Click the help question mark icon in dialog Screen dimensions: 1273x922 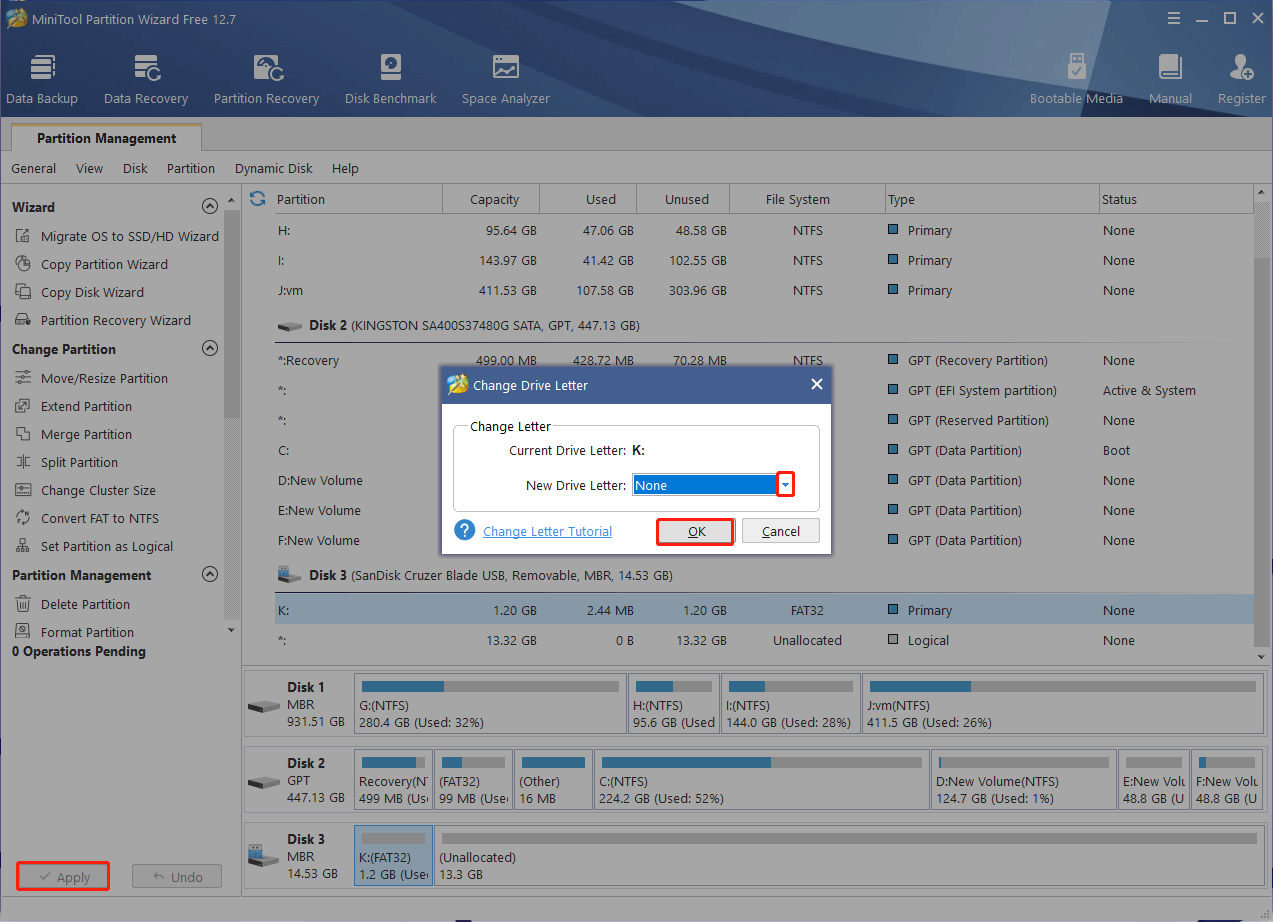[x=464, y=530]
